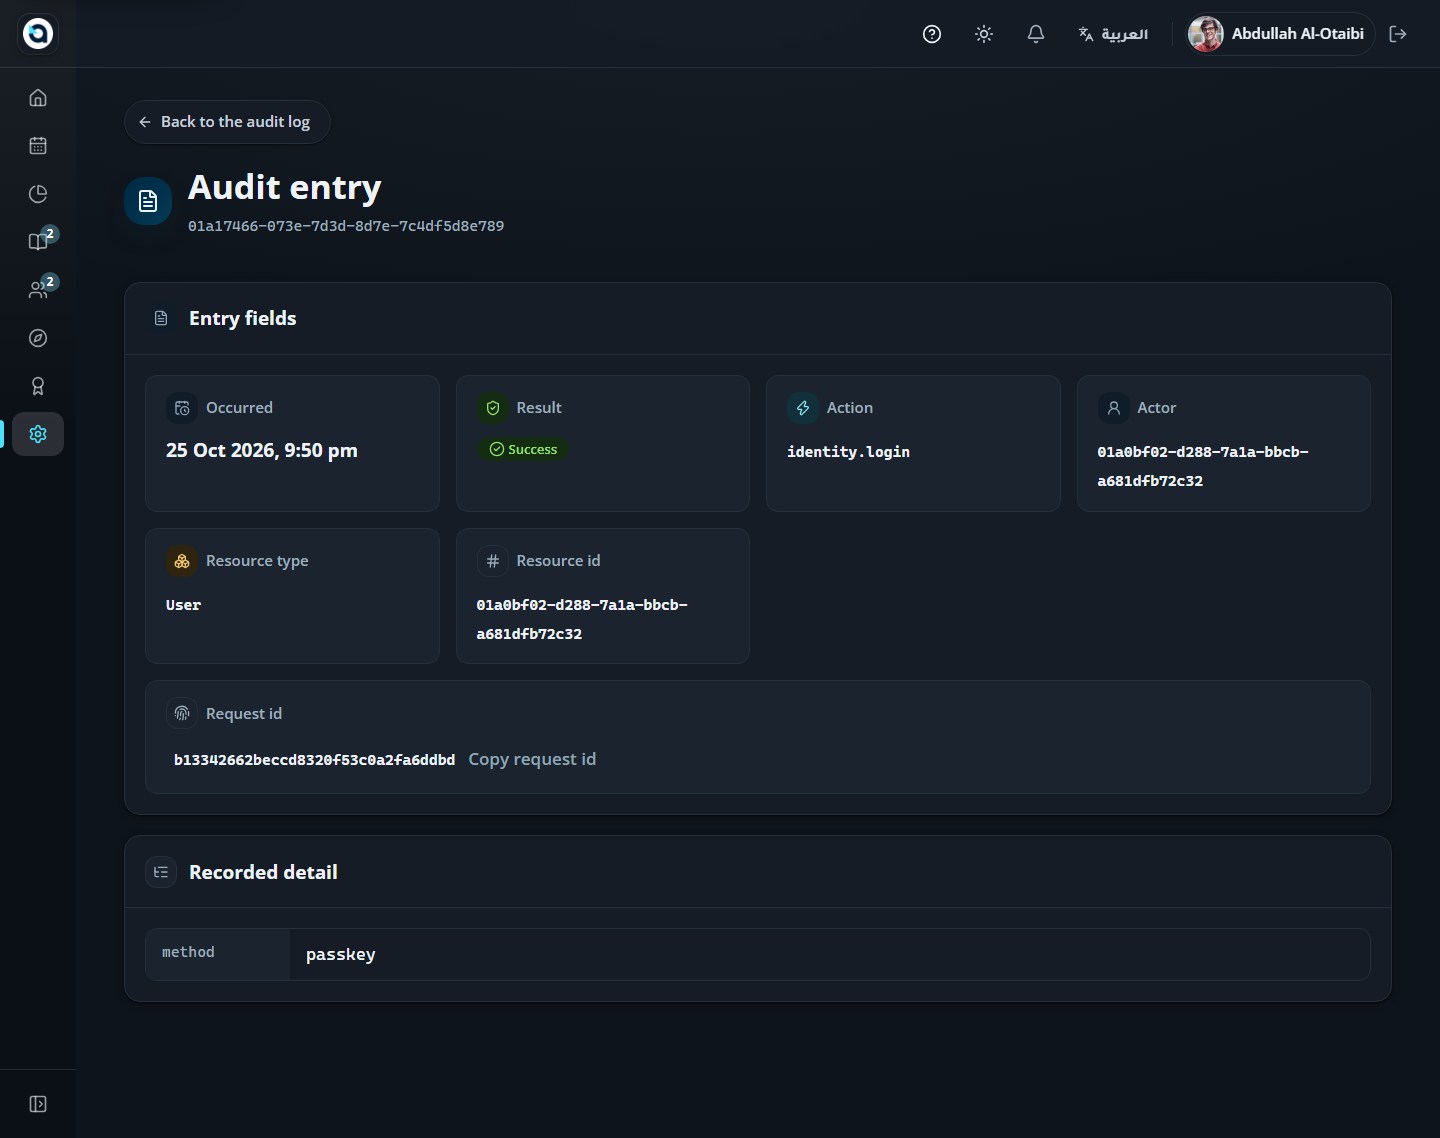Open the book icon with badge

click(38, 242)
